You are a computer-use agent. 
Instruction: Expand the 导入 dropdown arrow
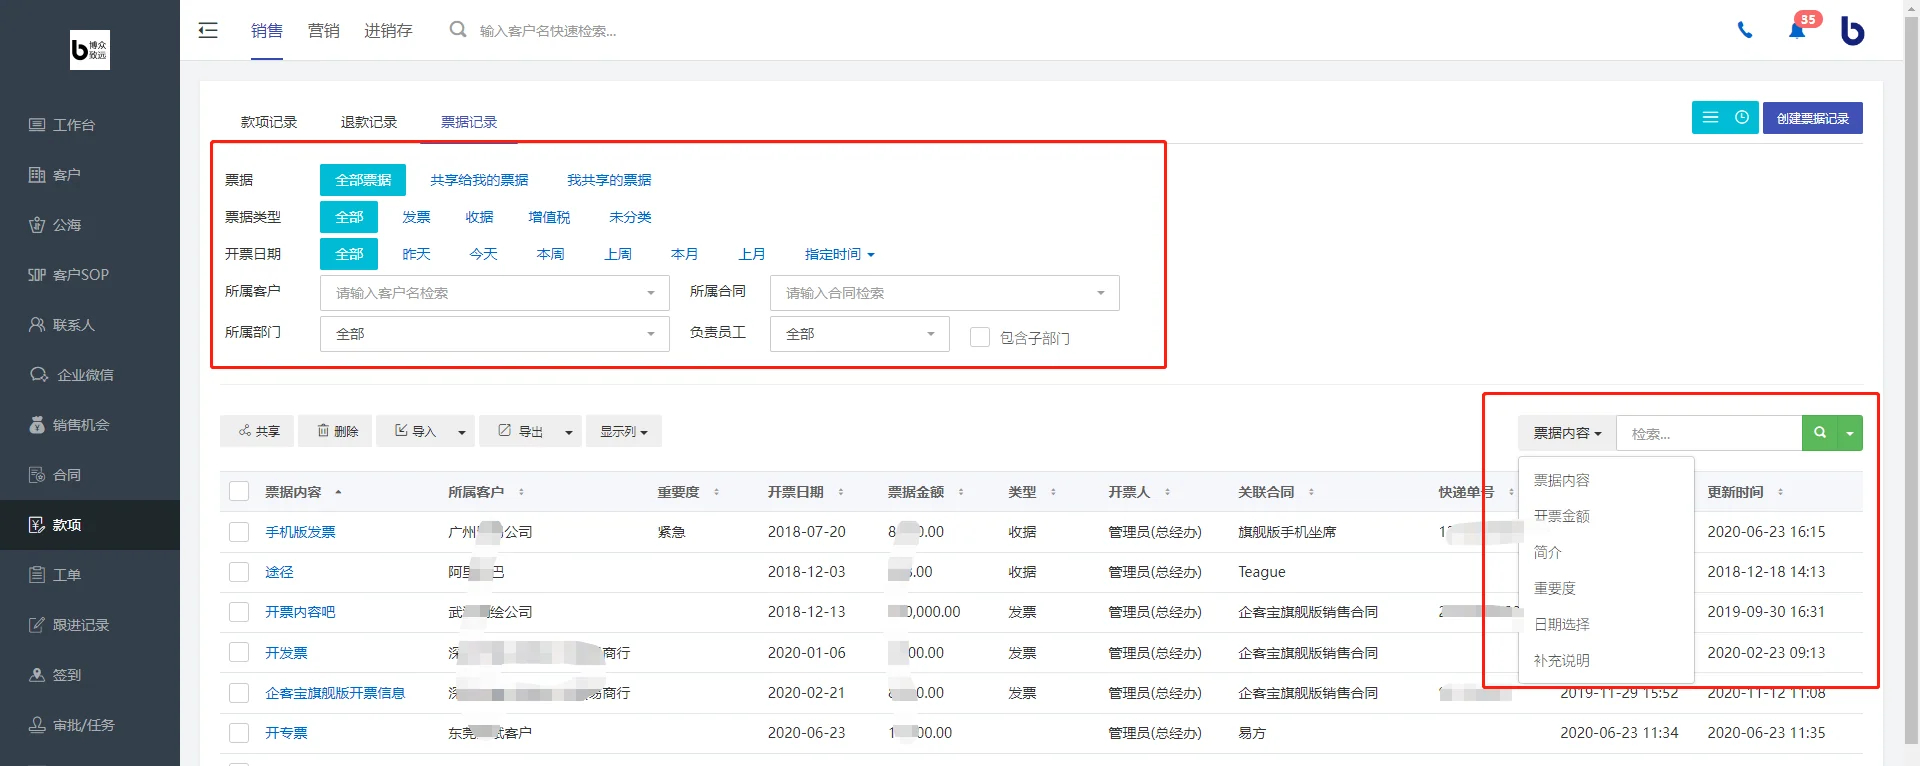pos(462,431)
